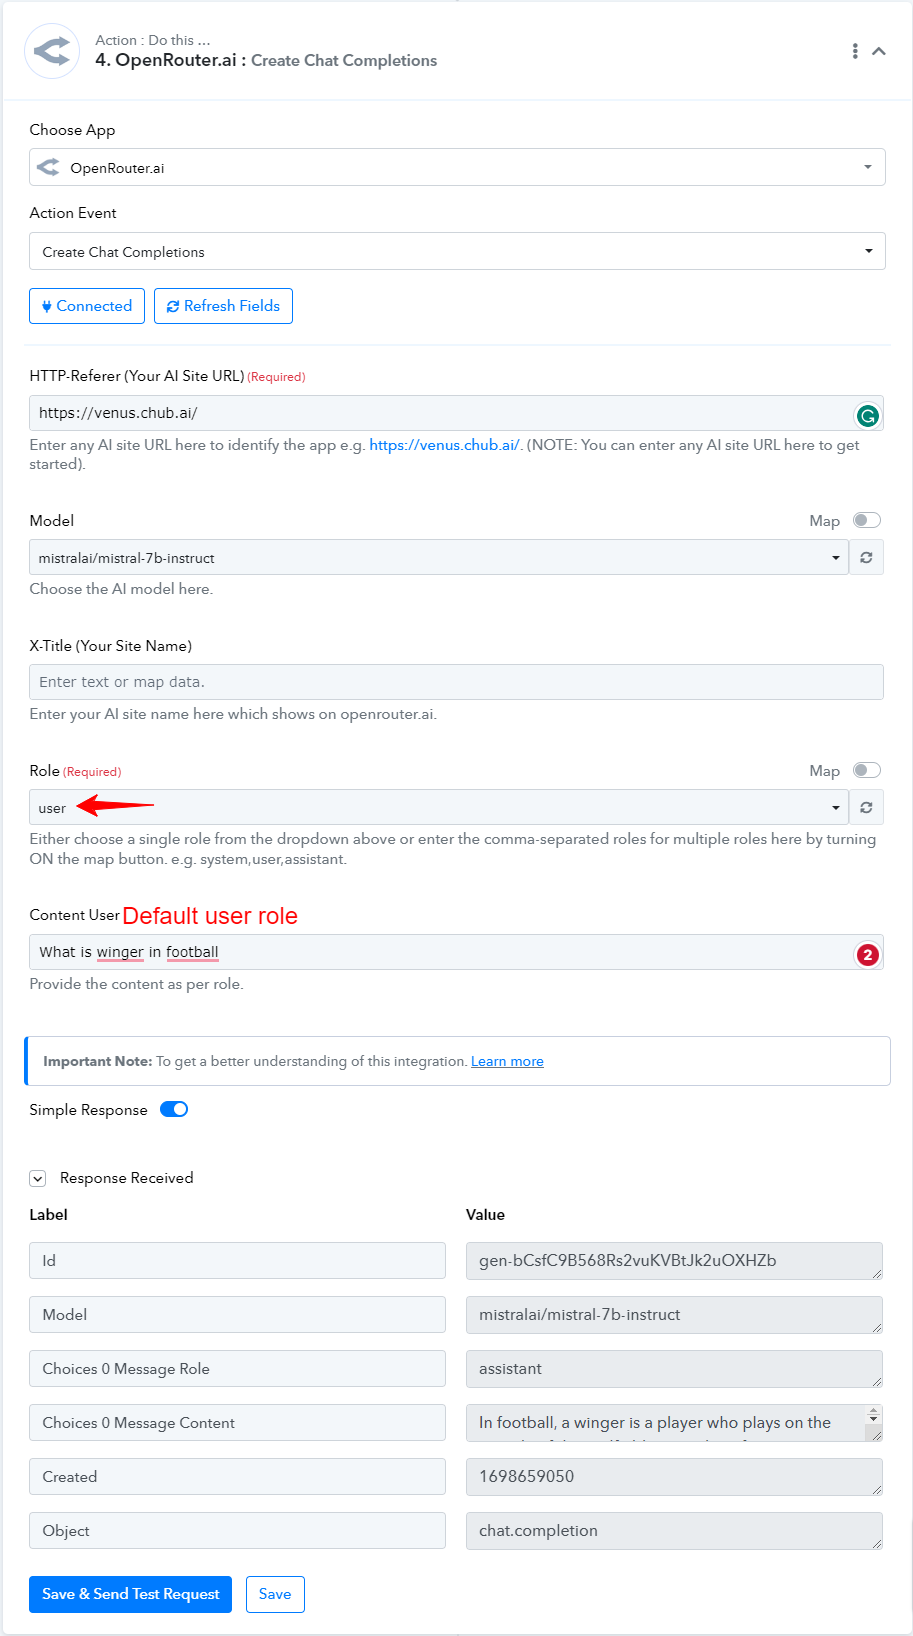Open the three-dot options menu for step 4

[x=855, y=51]
